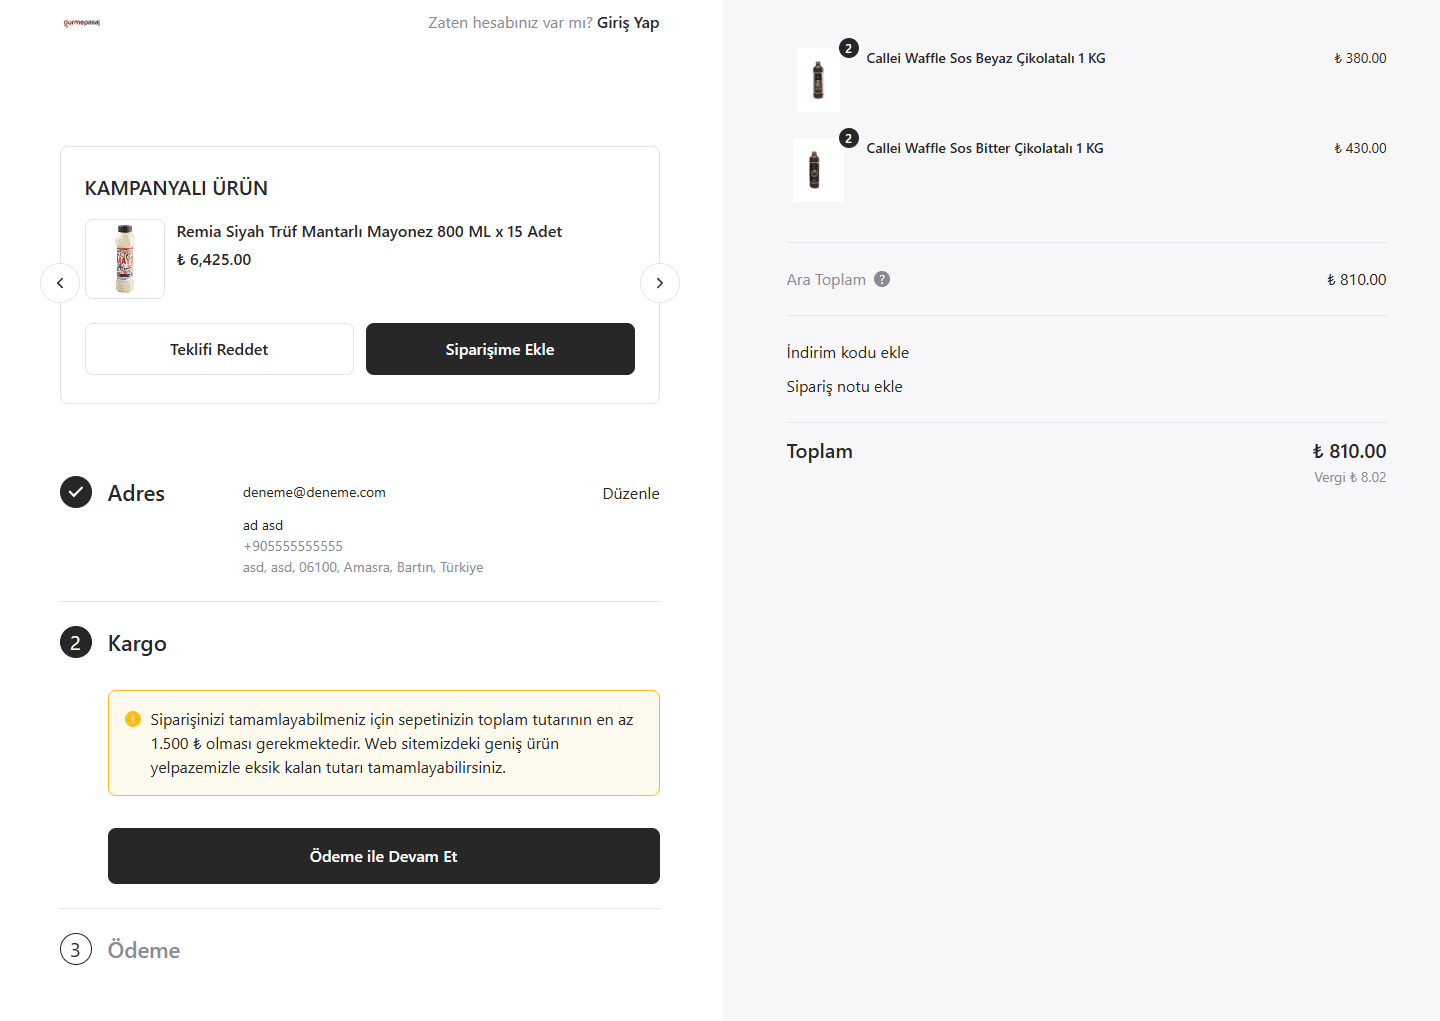Open Callei Bitter Çikolatalı product thumbnail
Screen dimensions: 1440x1021
[818, 170]
